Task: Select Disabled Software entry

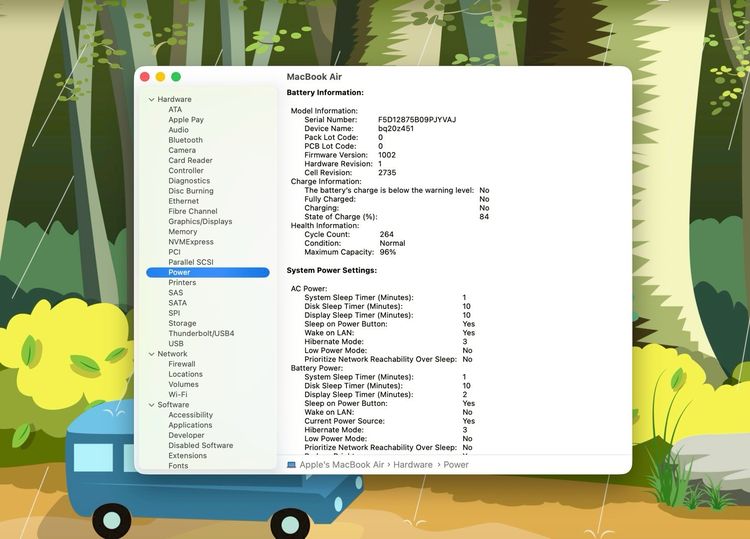Action: click(x=201, y=445)
